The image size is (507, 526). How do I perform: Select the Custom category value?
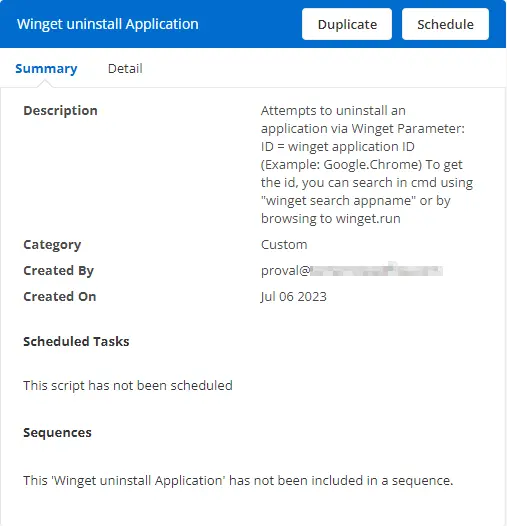pos(284,245)
